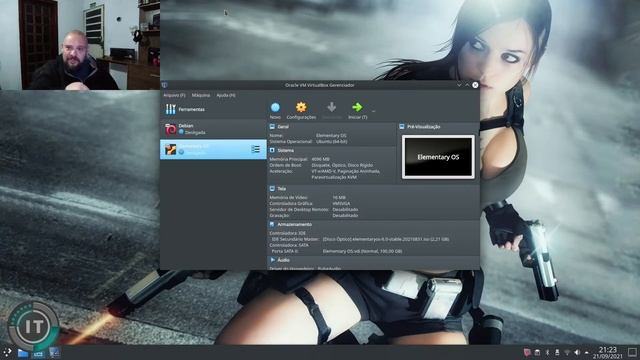The image size is (640, 360).
Task: Click the red tray icon left of the clipboard
Action: [527, 352]
